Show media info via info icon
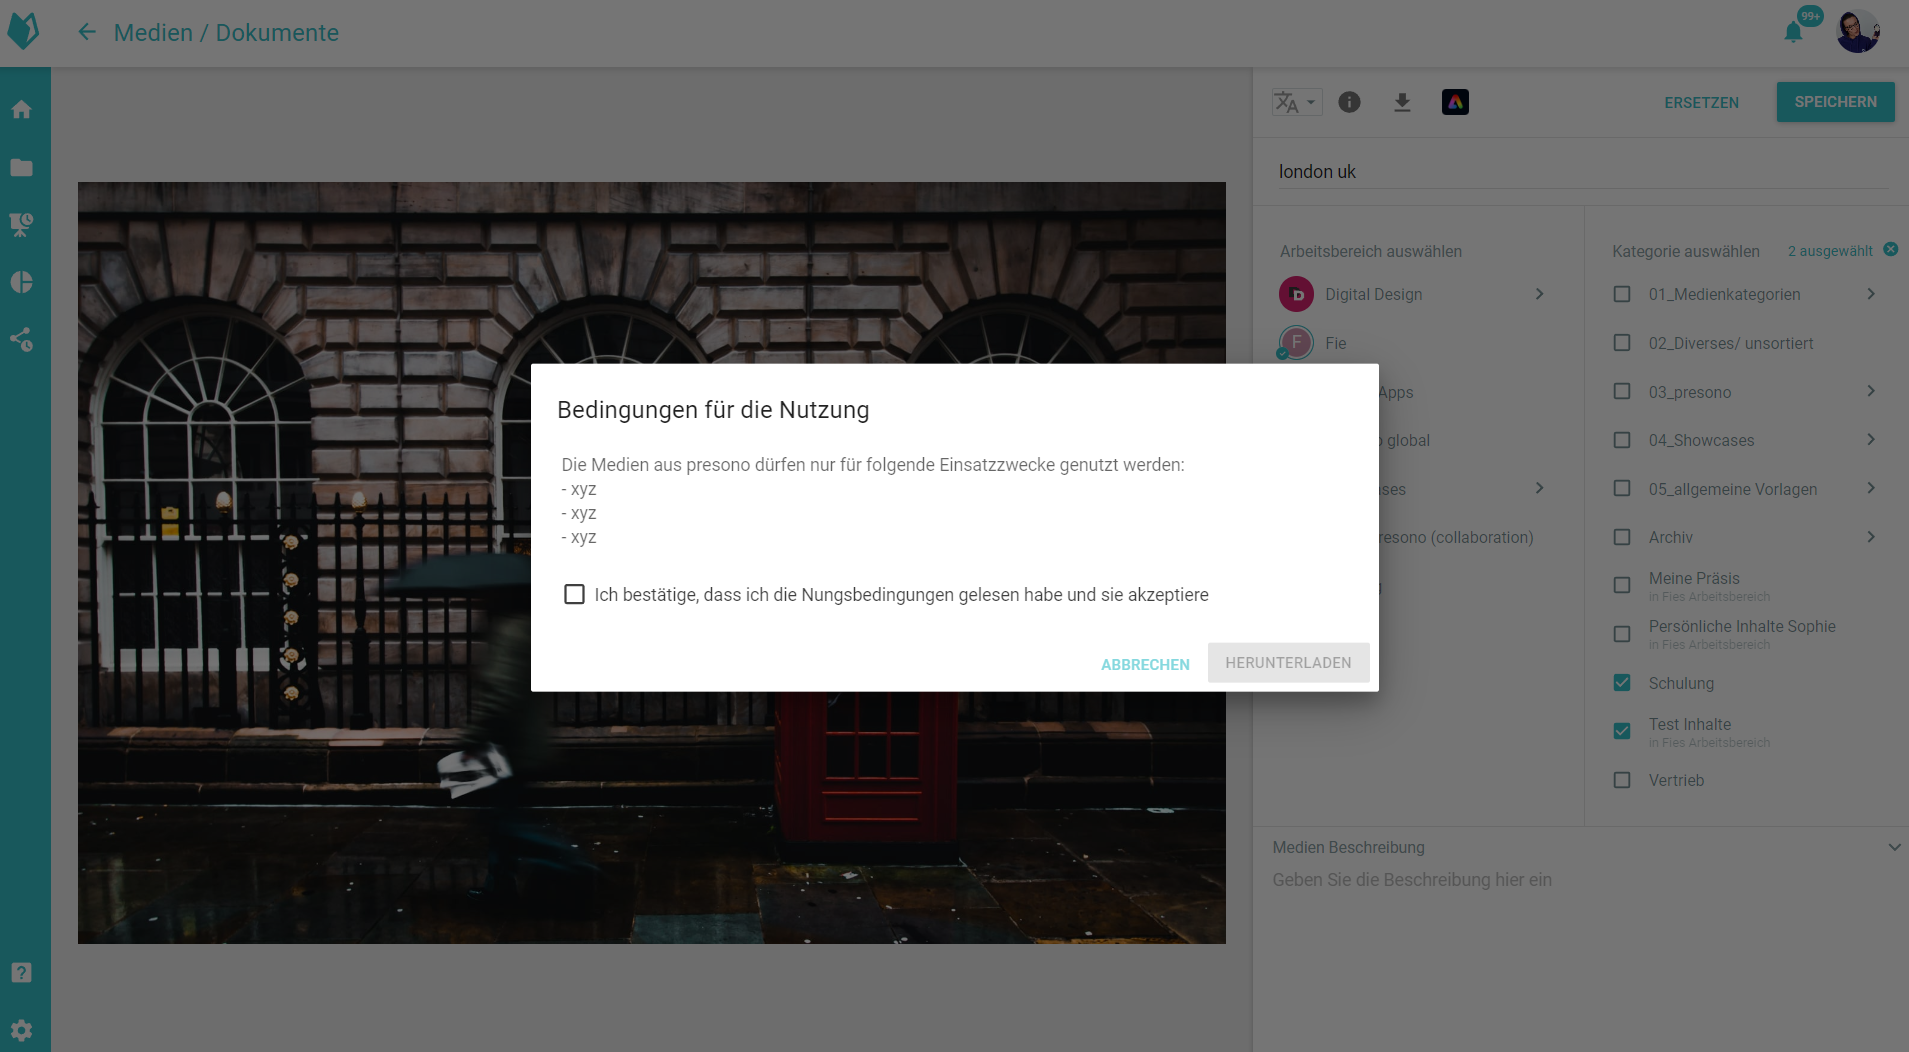Viewport: 1909px width, 1052px height. click(1349, 102)
